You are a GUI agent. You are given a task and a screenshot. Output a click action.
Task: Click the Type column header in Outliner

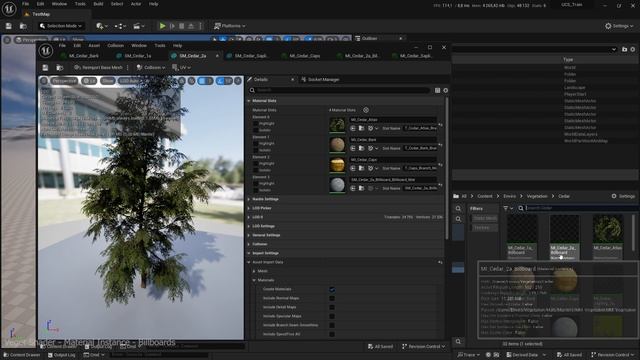pyautogui.click(x=568, y=60)
